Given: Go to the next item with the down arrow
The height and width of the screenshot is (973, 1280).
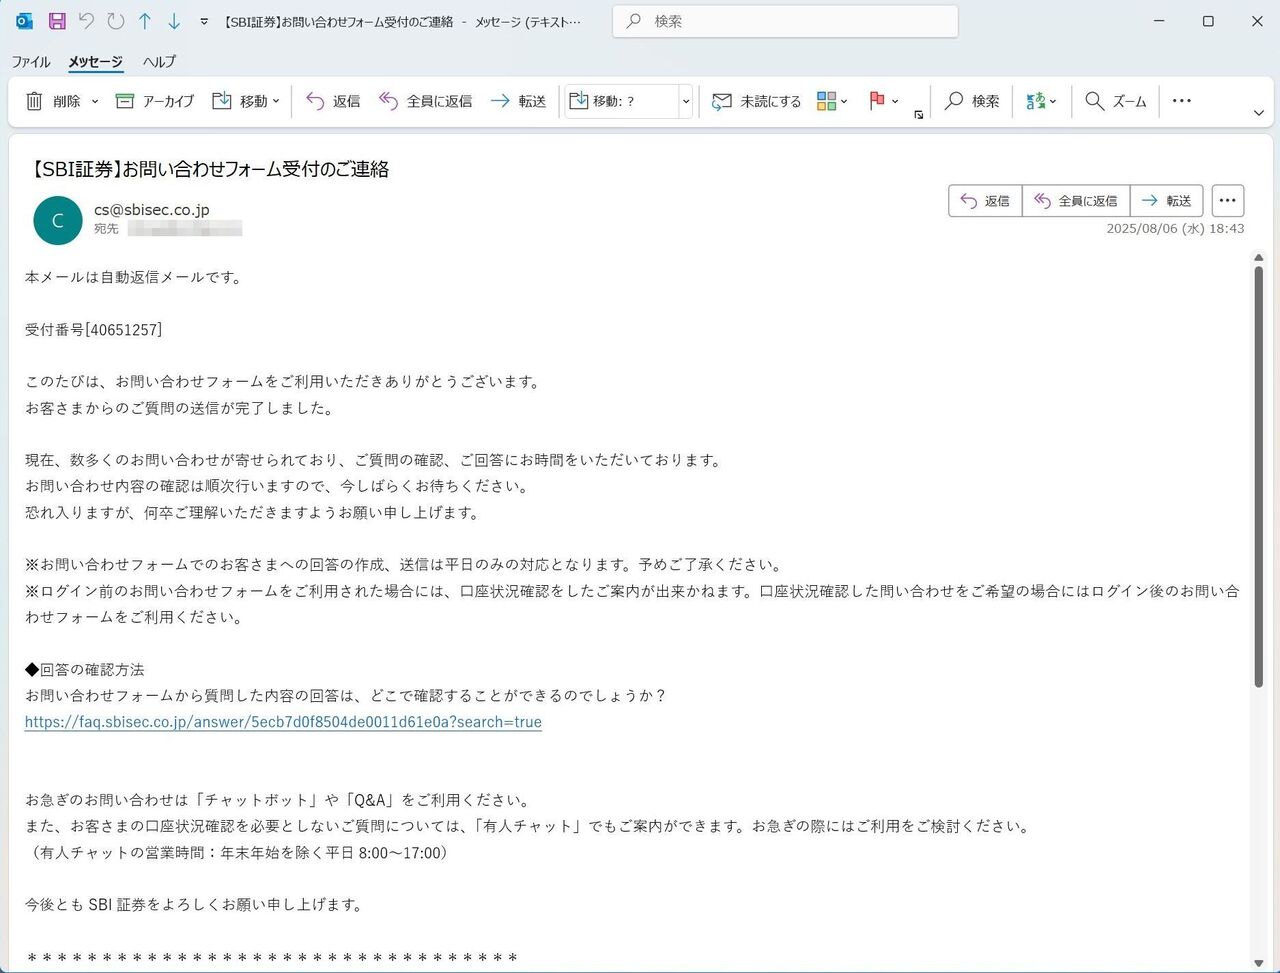Looking at the screenshot, I should coord(174,21).
